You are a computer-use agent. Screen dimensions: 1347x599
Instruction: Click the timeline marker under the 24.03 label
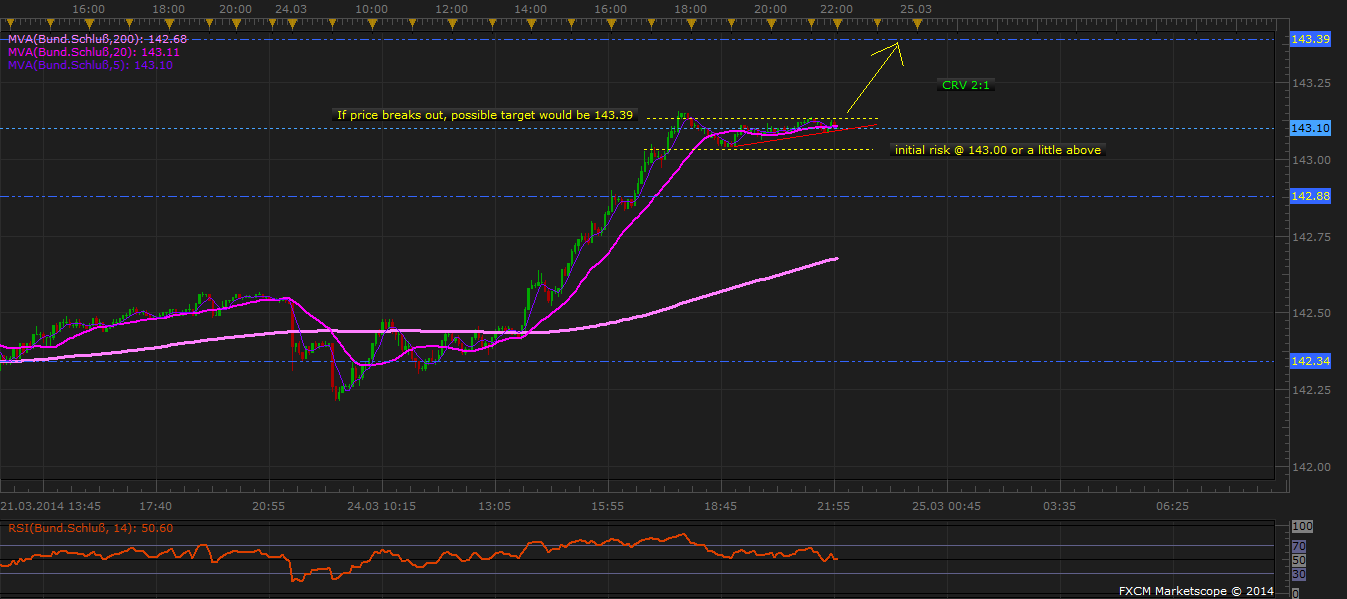[290, 21]
